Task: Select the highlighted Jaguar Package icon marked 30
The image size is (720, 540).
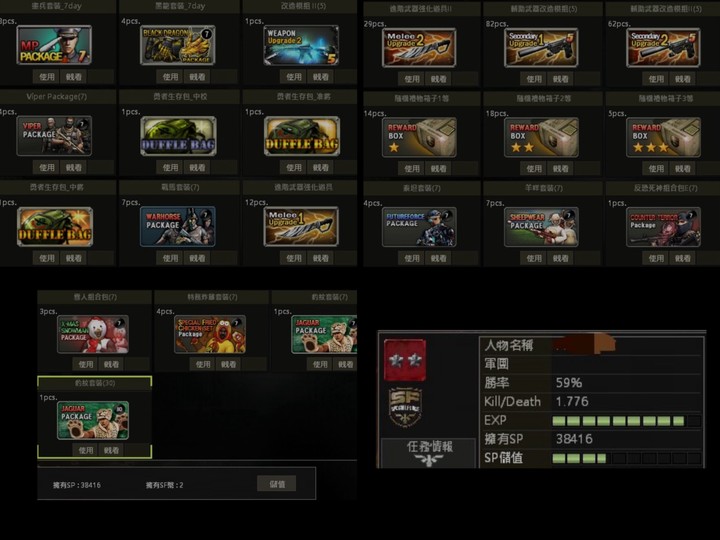Action: point(93,420)
